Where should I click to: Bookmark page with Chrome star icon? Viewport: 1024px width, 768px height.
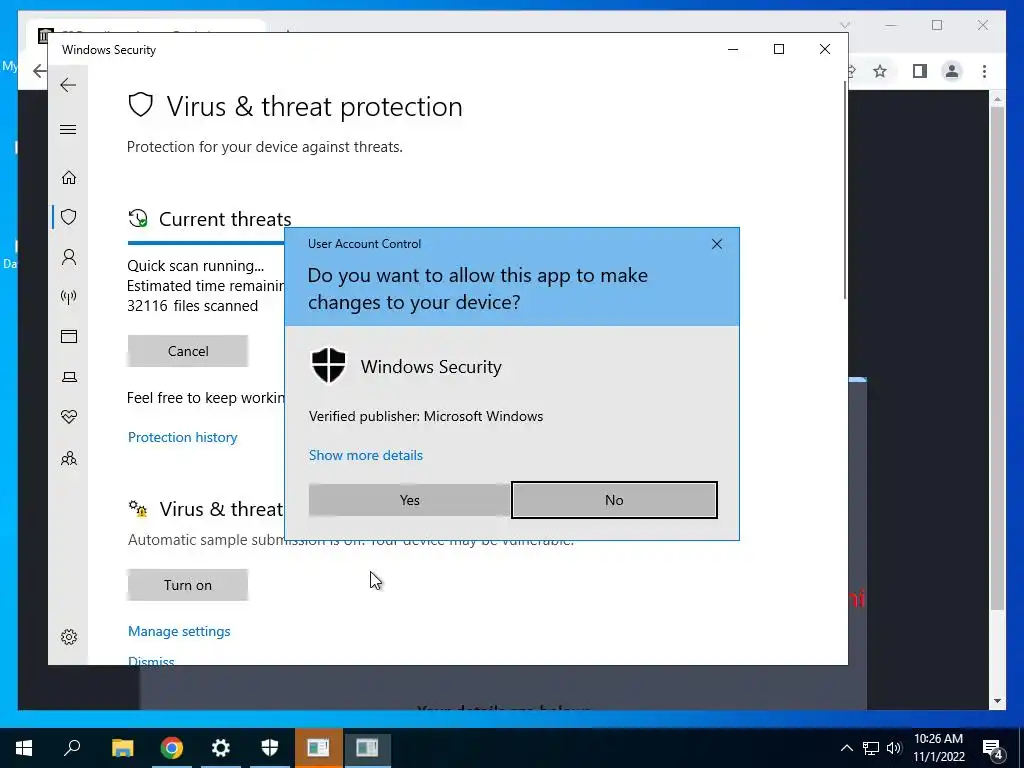click(x=880, y=71)
